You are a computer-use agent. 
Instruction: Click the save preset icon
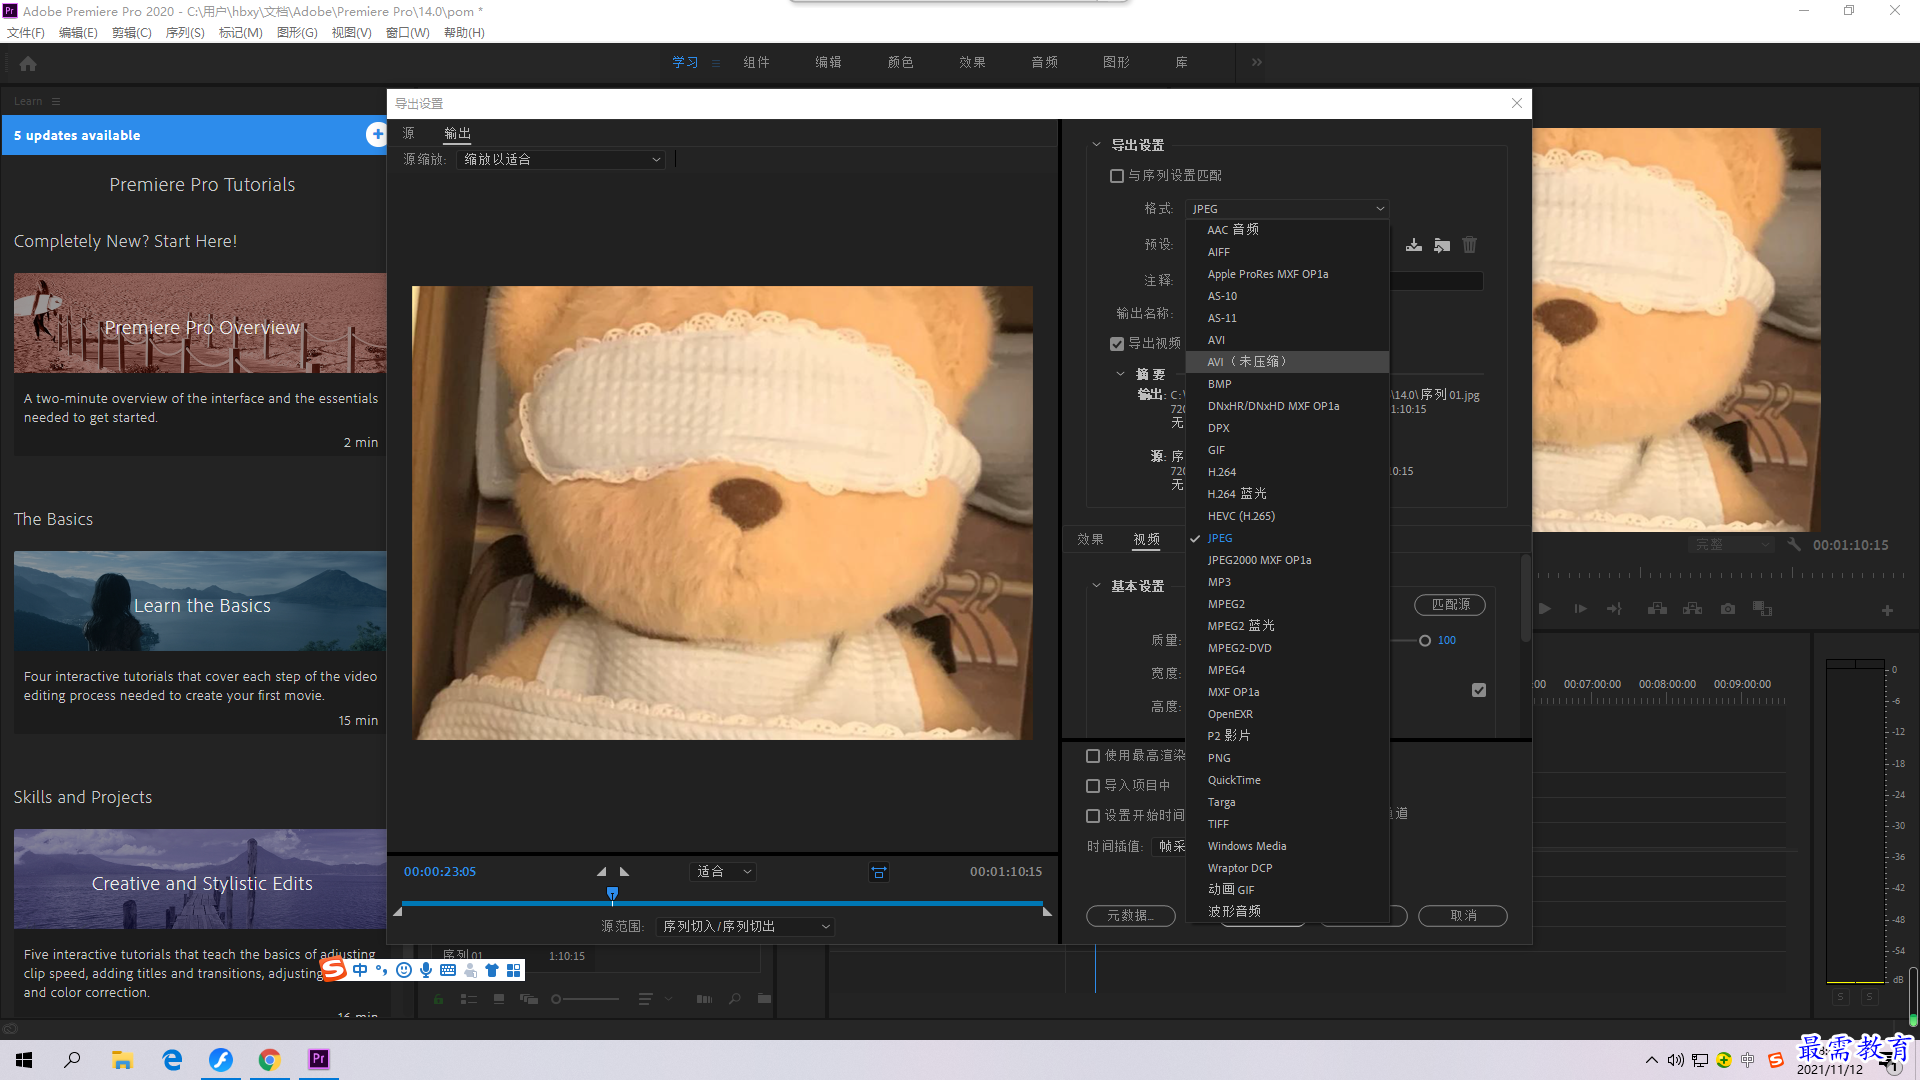tap(1414, 245)
